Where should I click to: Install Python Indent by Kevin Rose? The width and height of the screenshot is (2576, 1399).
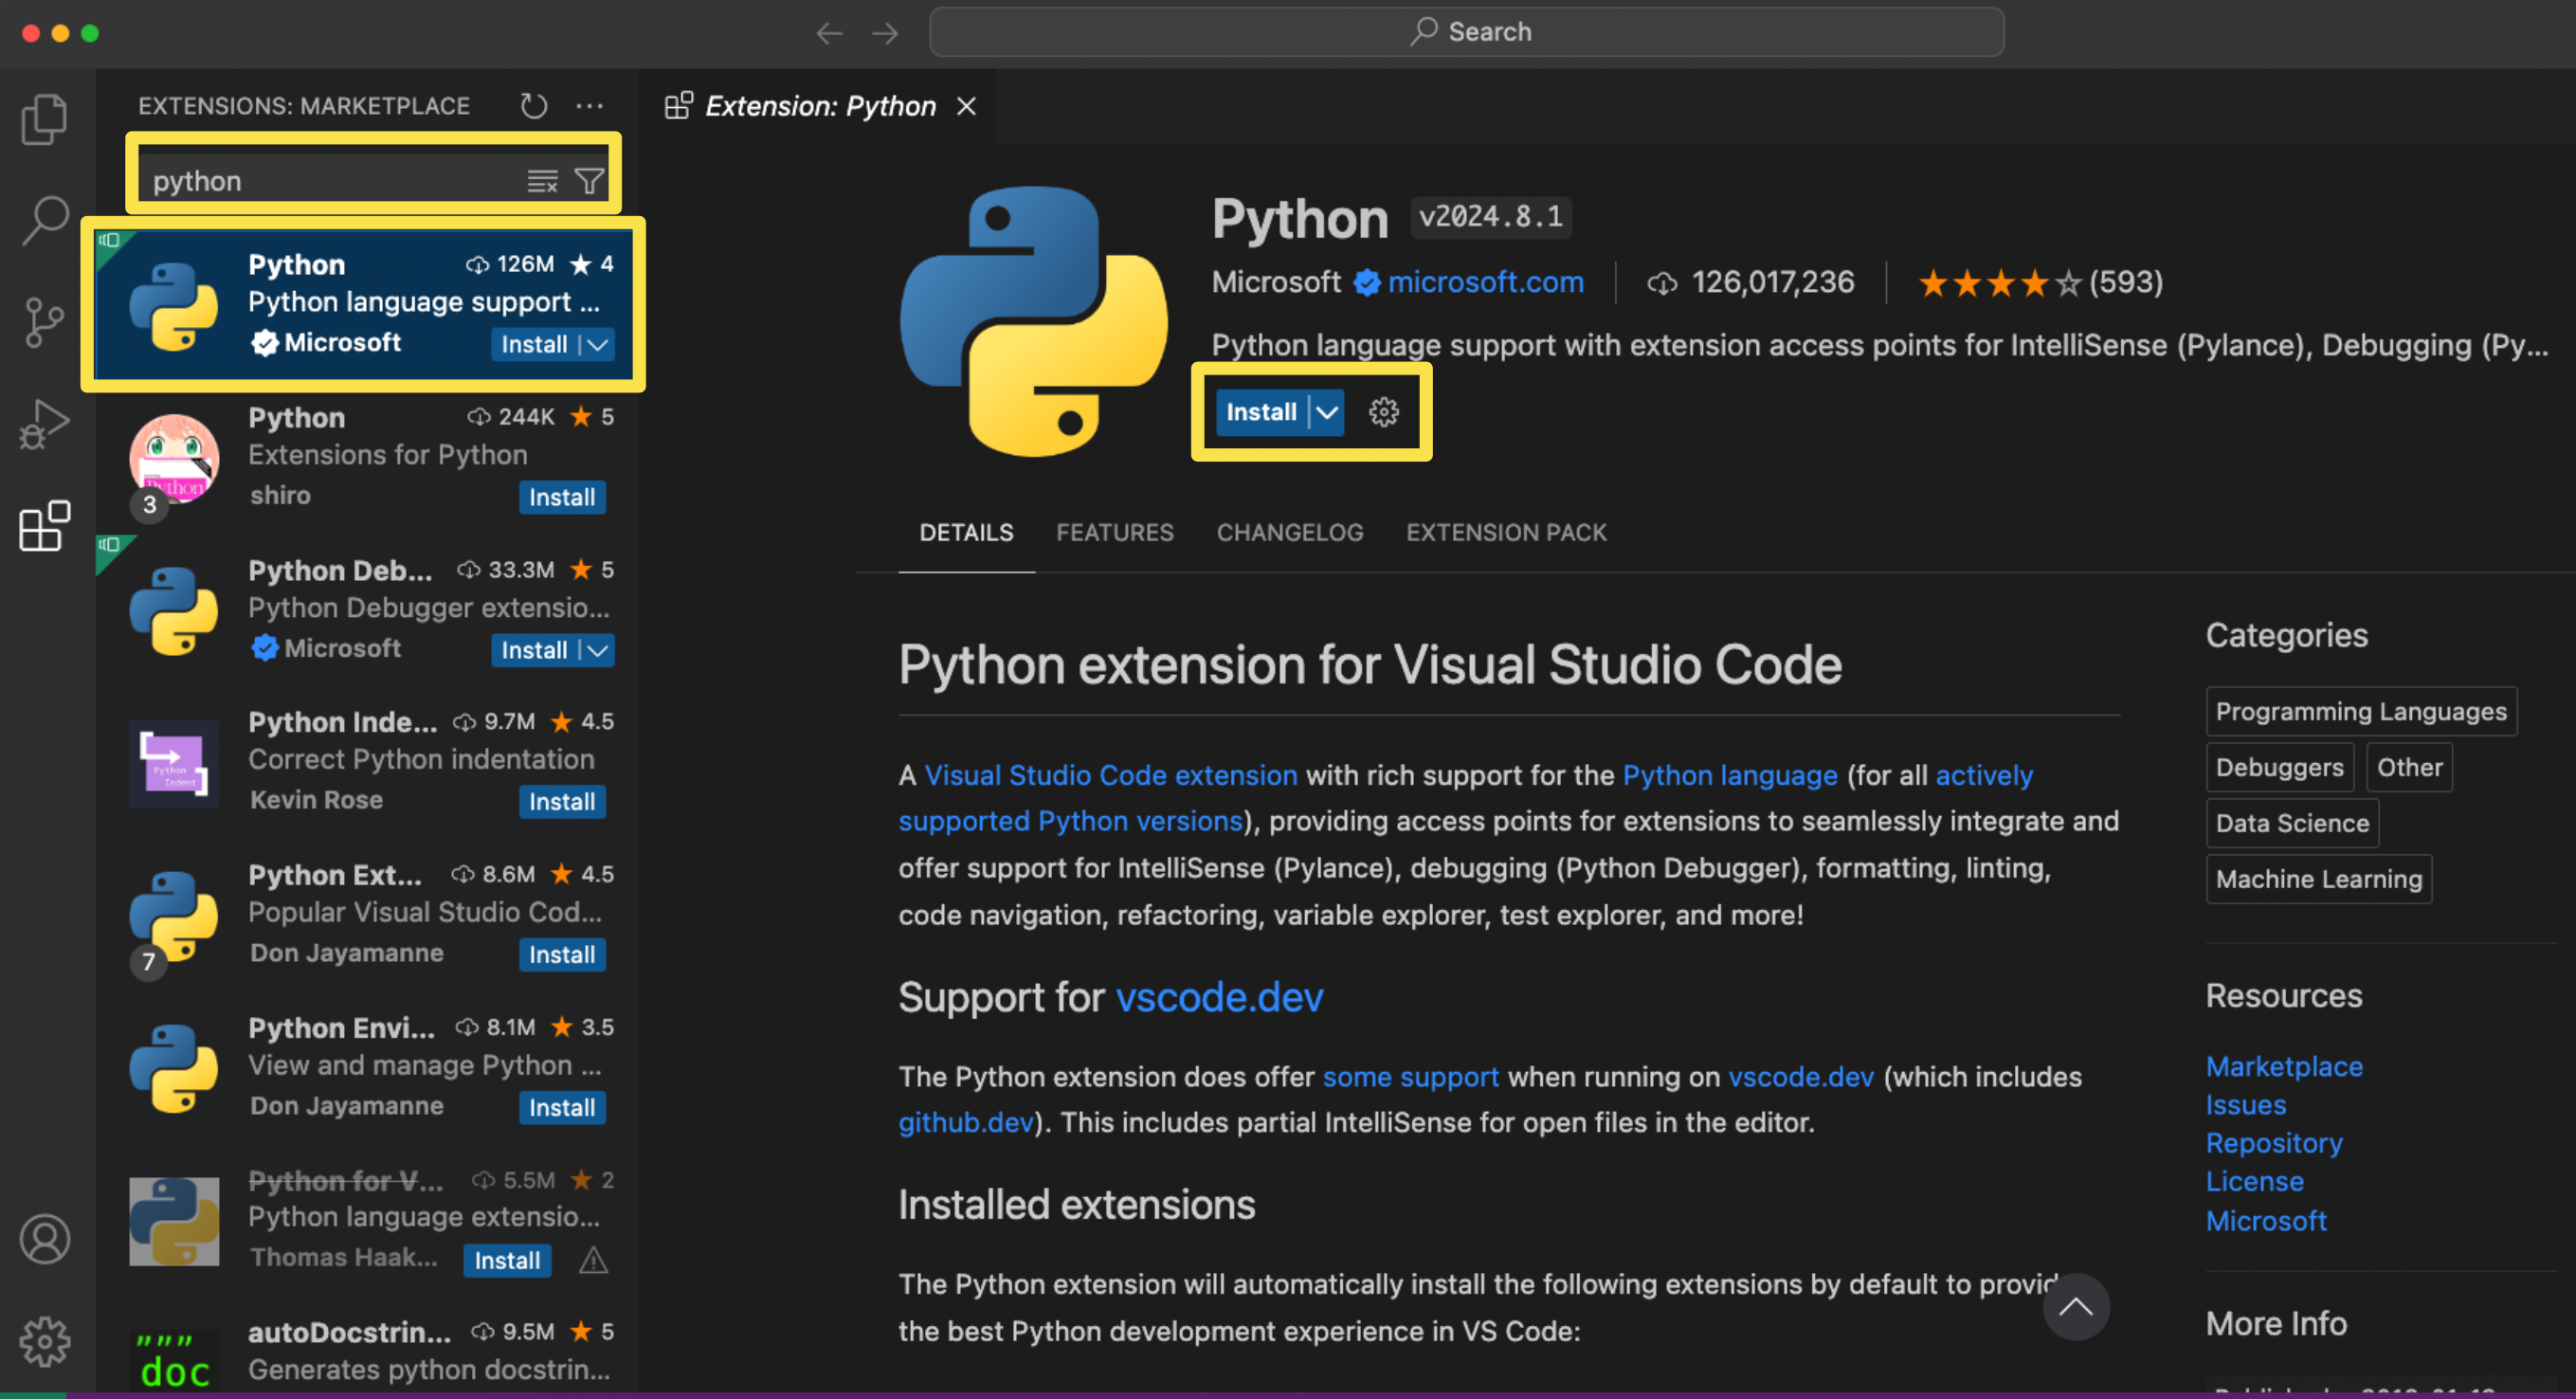(562, 802)
